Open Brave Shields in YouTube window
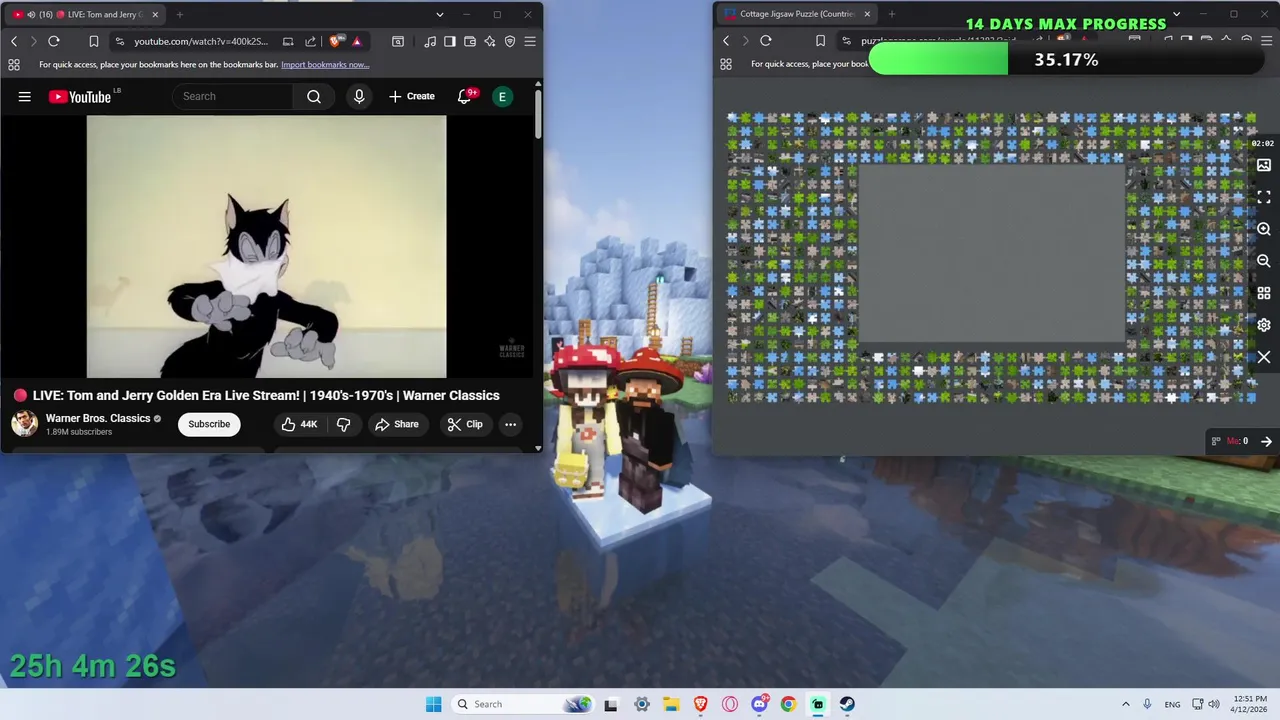Screen dimensions: 1280x720 [335, 41]
